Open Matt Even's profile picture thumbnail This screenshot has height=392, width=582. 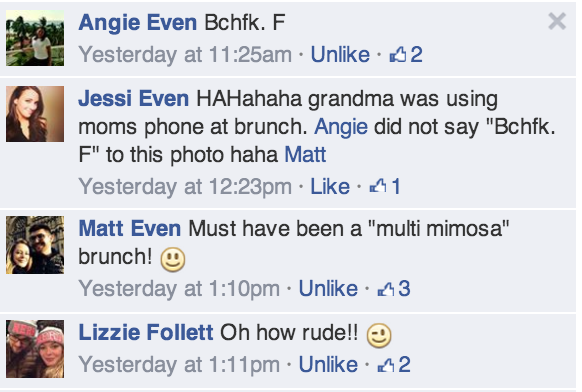pyautogui.click(x=35, y=245)
